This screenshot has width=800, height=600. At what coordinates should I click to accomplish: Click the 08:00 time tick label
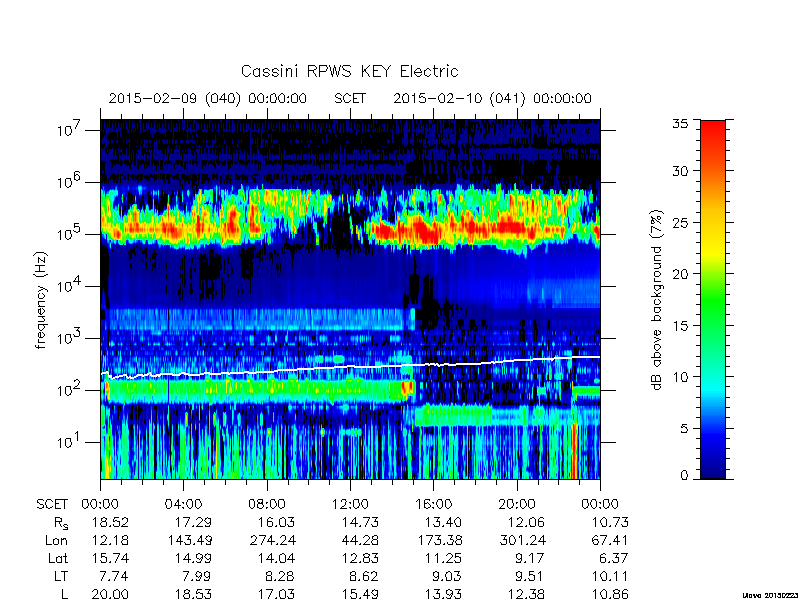pos(266,504)
